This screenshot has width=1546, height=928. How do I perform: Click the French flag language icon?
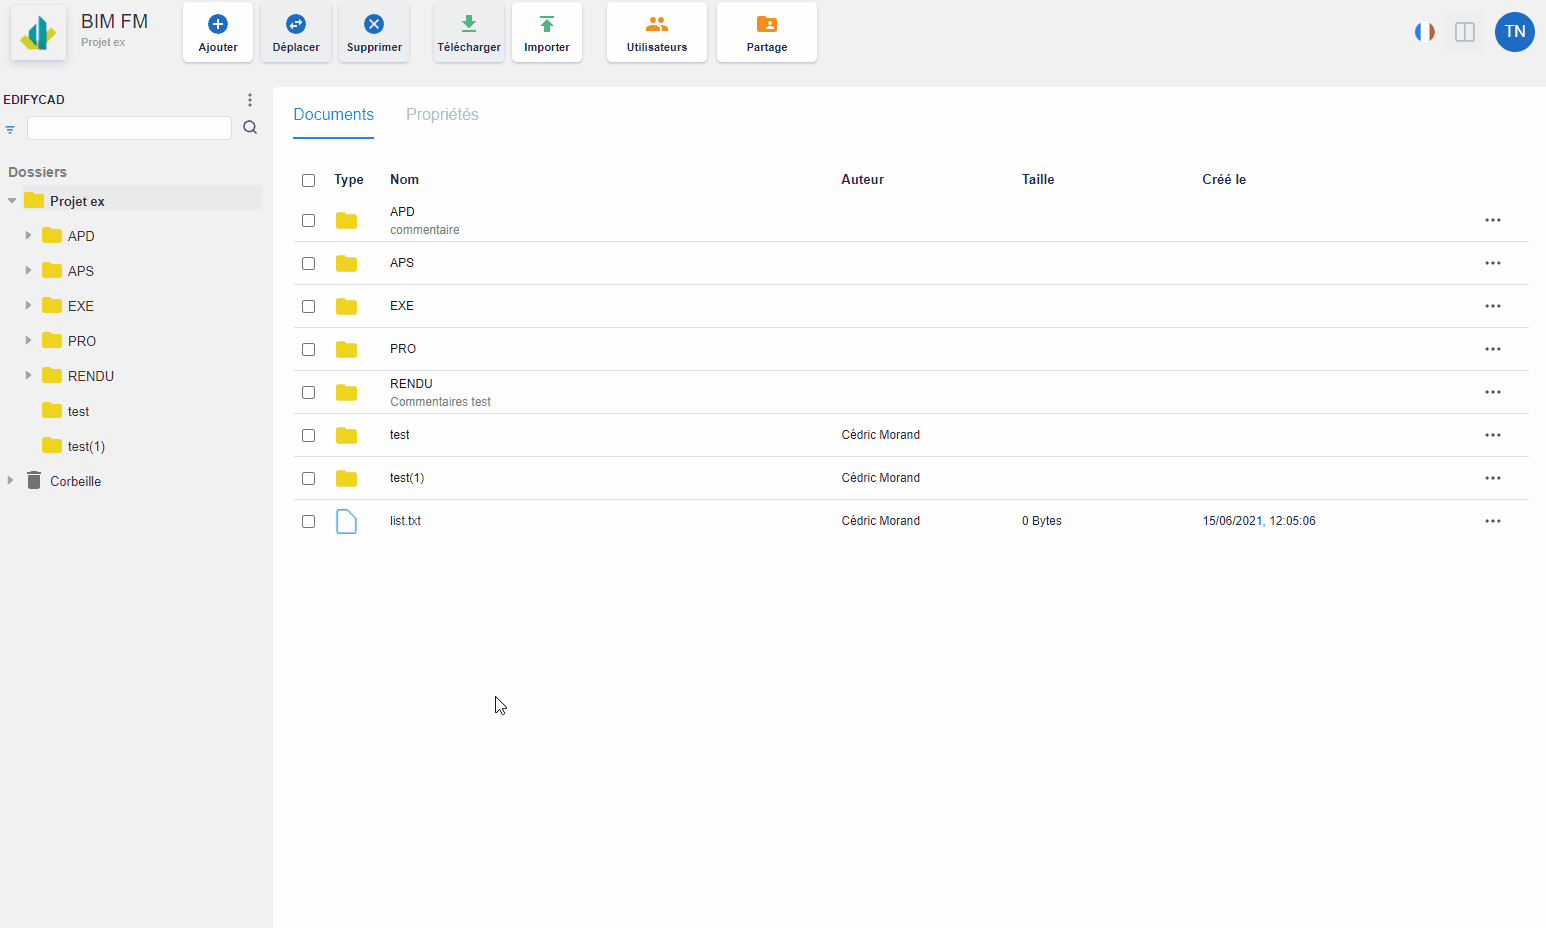(1424, 32)
